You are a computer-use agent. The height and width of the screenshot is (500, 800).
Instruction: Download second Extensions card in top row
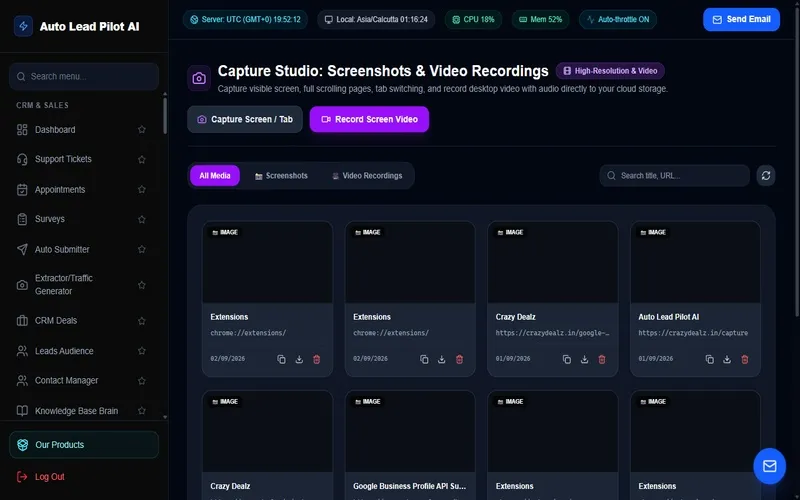441,359
